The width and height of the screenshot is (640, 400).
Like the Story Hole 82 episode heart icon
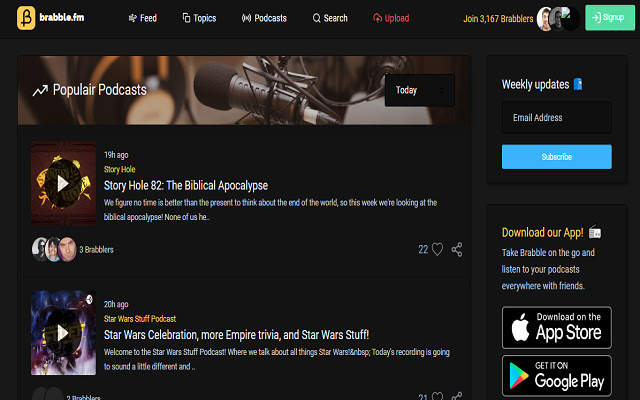[x=437, y=249]
